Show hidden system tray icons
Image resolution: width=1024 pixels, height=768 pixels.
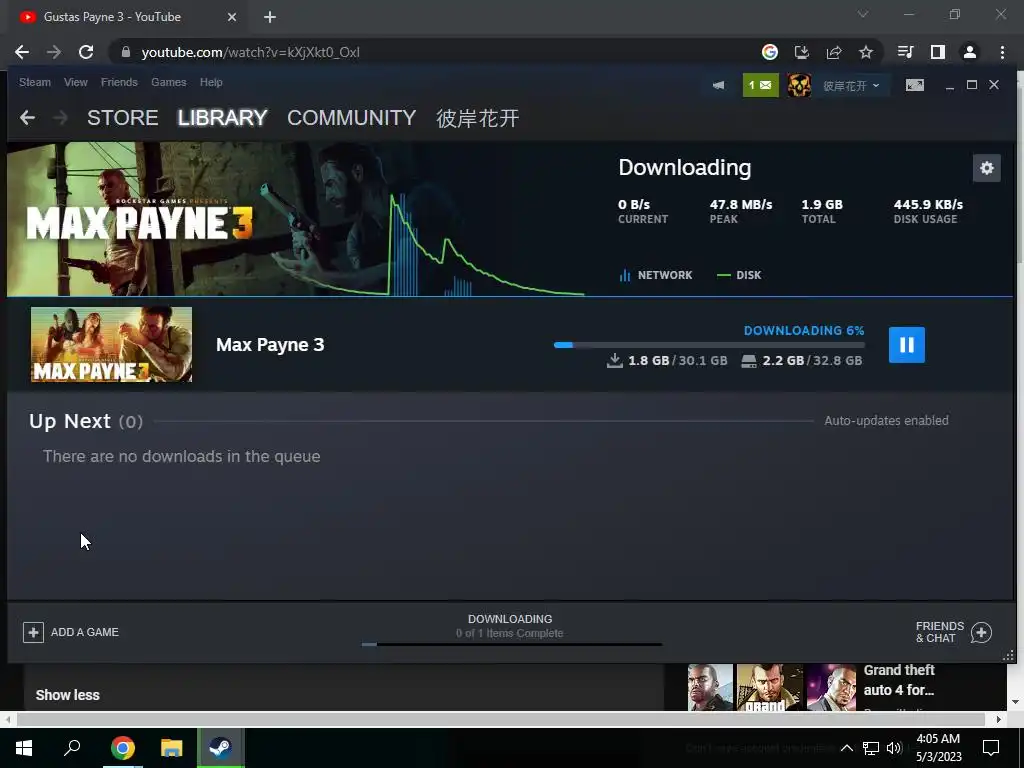tap(846, 748)
